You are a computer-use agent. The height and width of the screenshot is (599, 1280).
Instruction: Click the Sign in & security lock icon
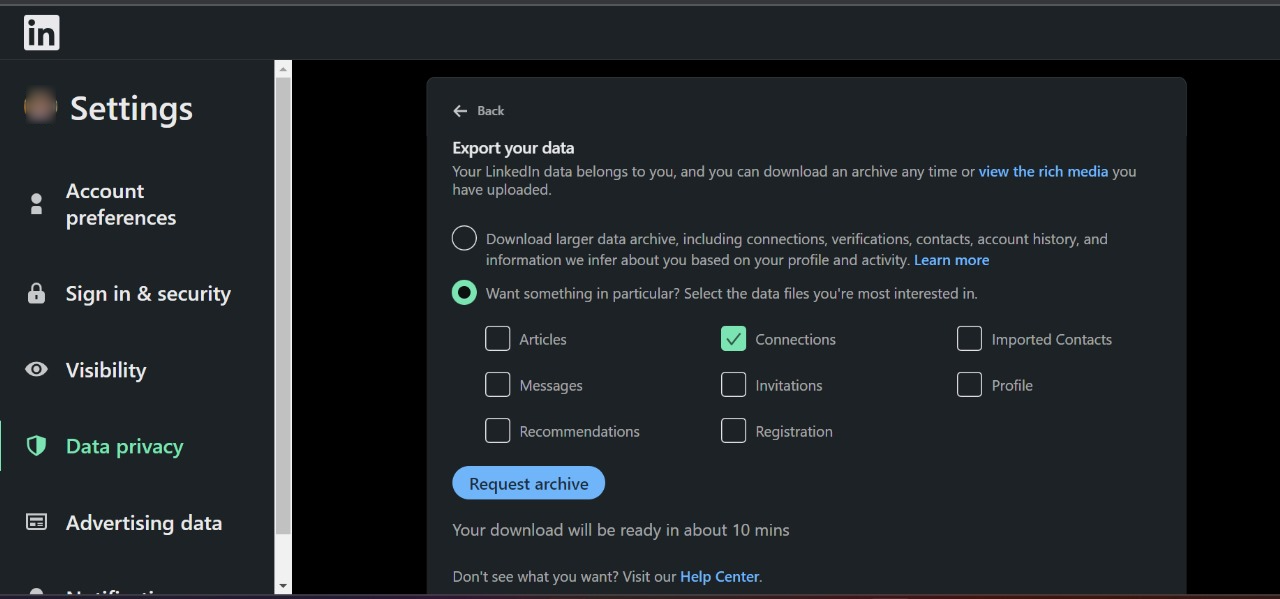(x=37, y=294)
